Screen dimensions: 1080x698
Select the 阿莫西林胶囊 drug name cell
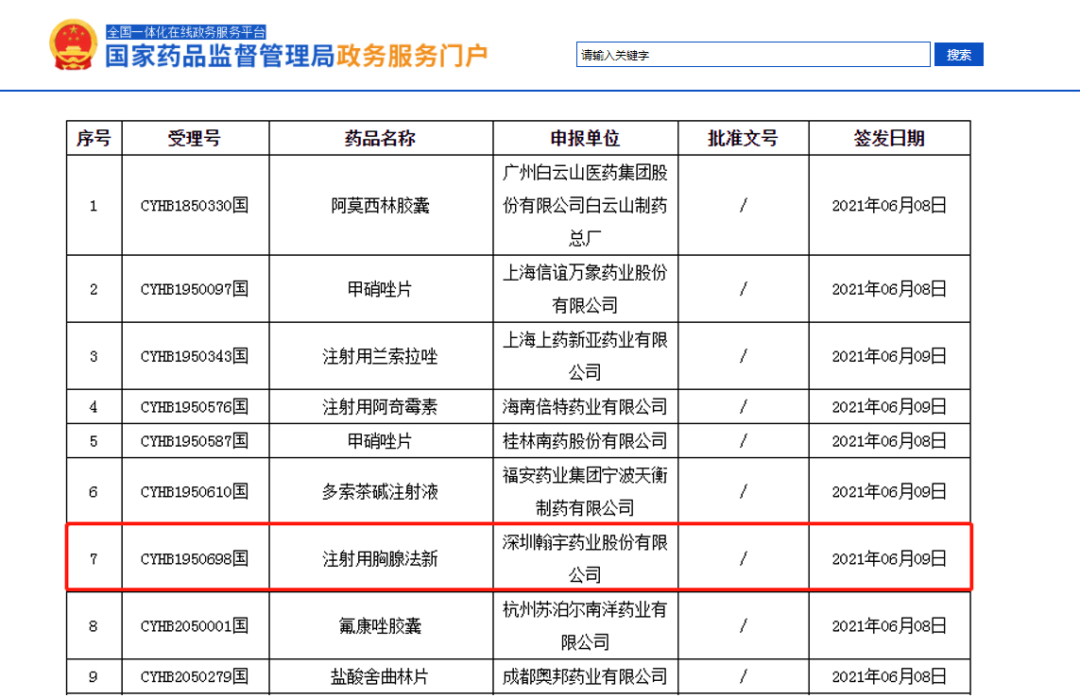[380, 206]
